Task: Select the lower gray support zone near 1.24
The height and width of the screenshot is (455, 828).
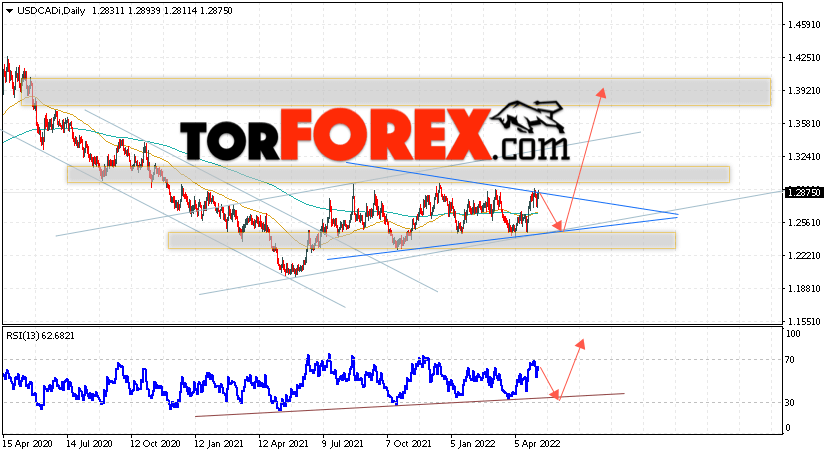Action: pyautogui.click(x=422, y=240)
